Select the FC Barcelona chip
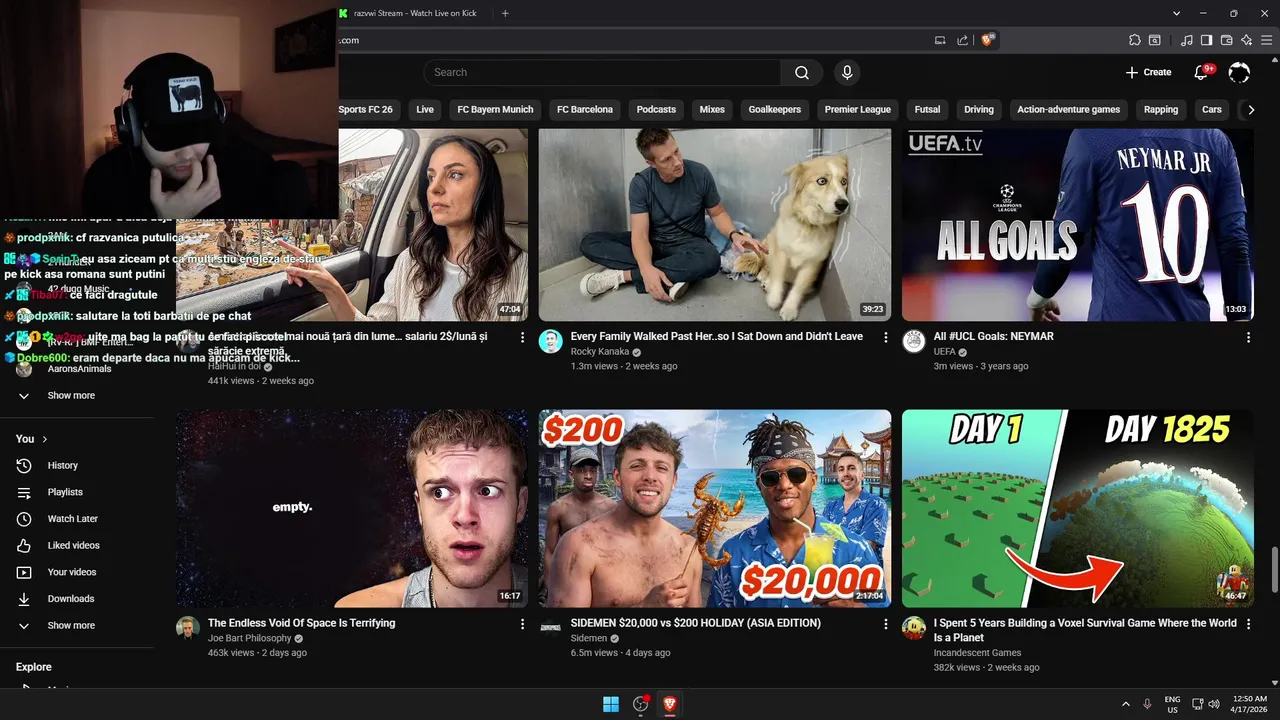This screenshot has height=720, width=1280. pos(584,110)
